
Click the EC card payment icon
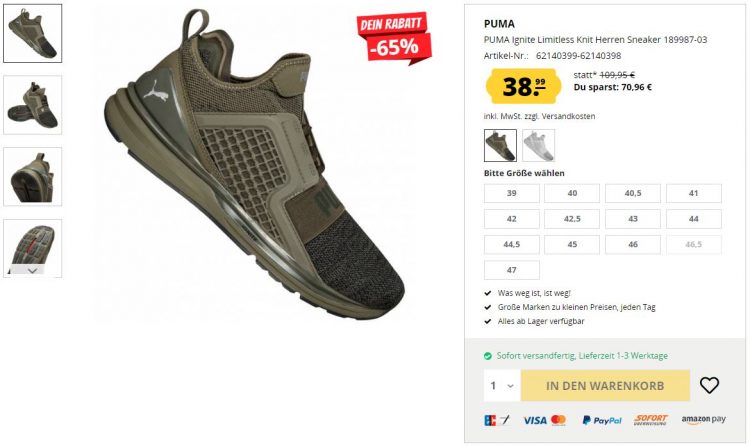[x=496, y=420]
